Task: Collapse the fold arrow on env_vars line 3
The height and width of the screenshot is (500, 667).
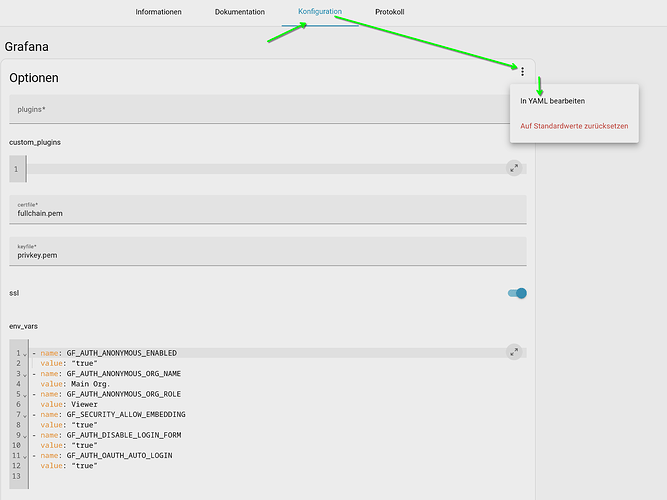Action: (x=25, y=374)
